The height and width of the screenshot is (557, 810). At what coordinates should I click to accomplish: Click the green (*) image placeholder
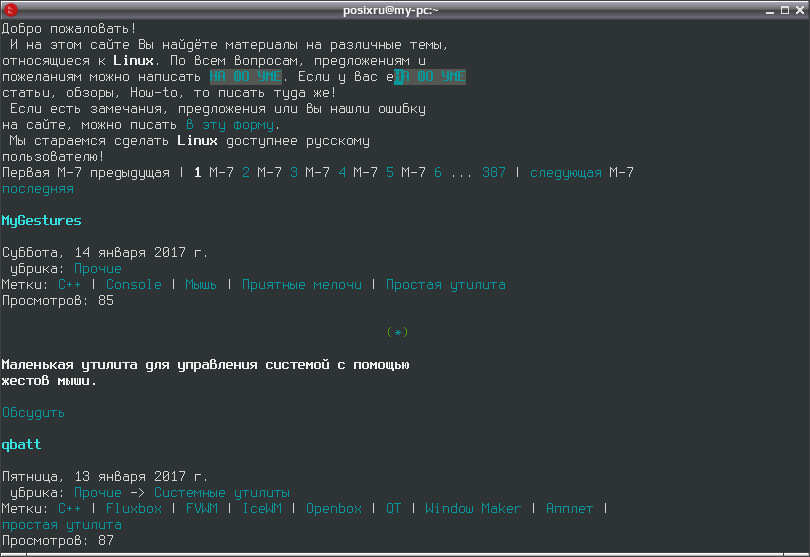click(397, 332)
